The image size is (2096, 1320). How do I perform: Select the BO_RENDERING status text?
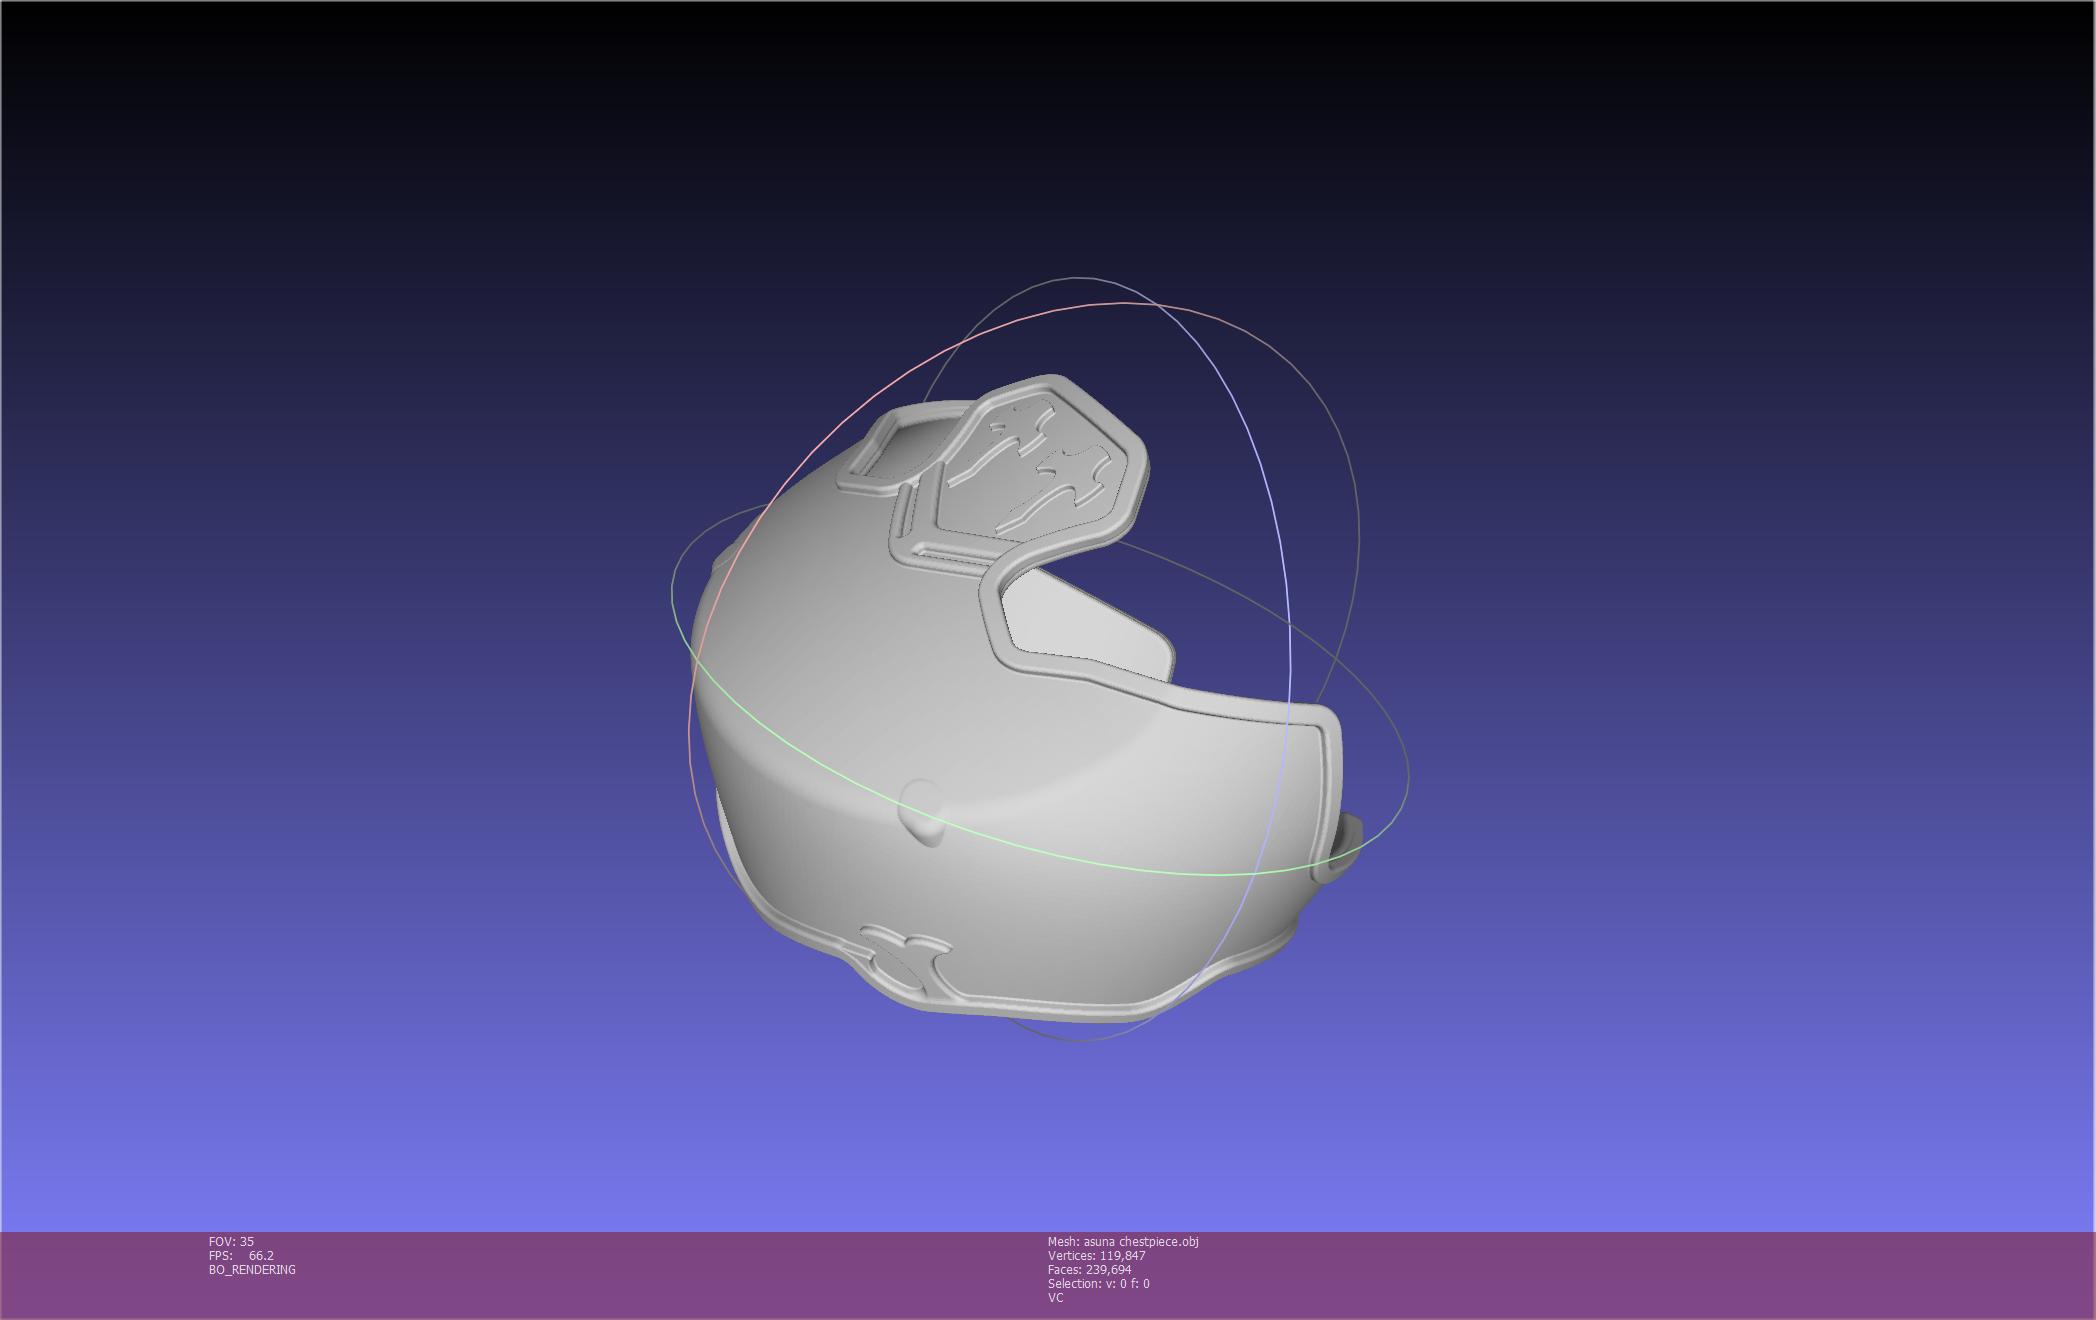point(252,1269)
